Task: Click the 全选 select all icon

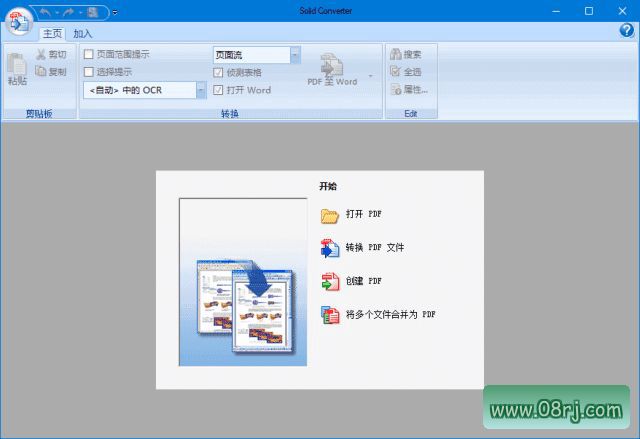Action: (396, 71)
